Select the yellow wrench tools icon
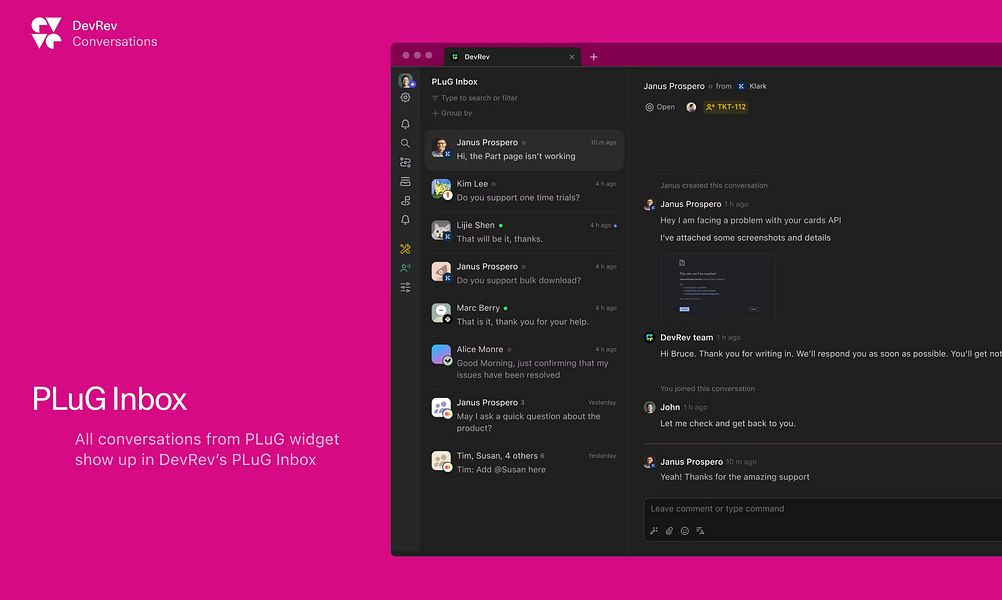The image size is (1002, 600). click(x=405, y=249)
